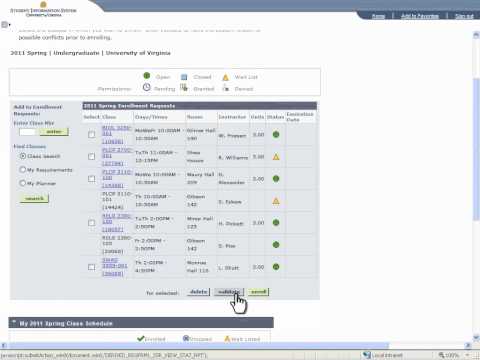The image size is (480, 360).
Task: Click the Denied permission icon in legend
Action: point(226,88)
